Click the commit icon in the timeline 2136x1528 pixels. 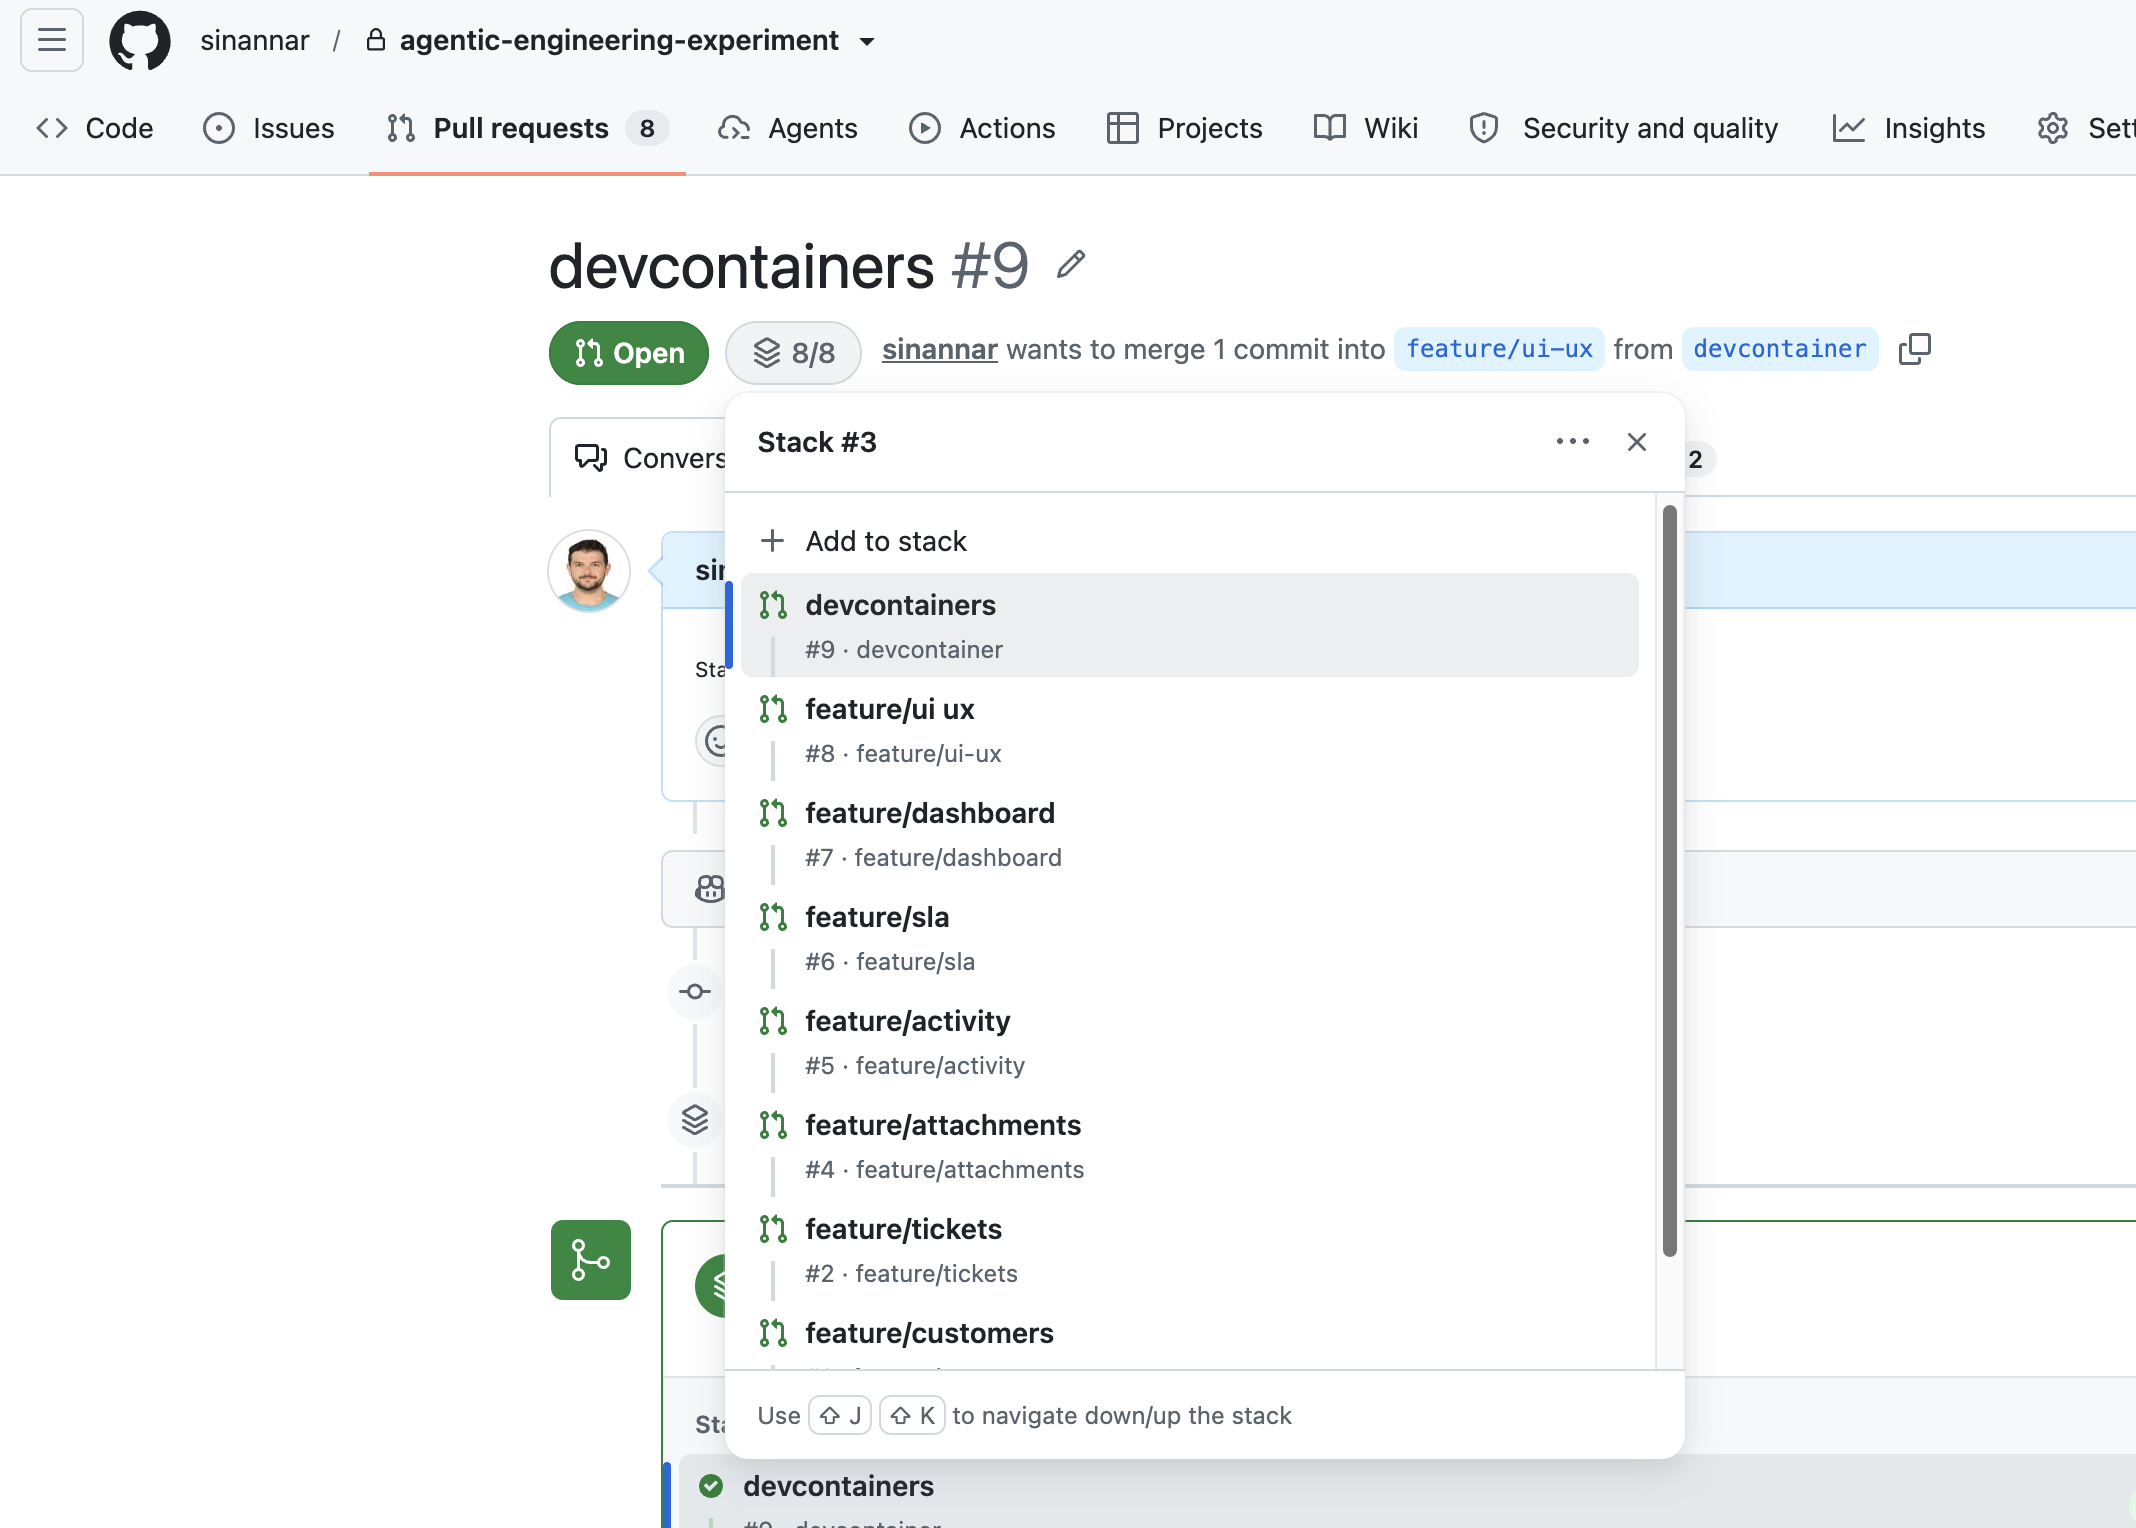[x=695, y=992]
